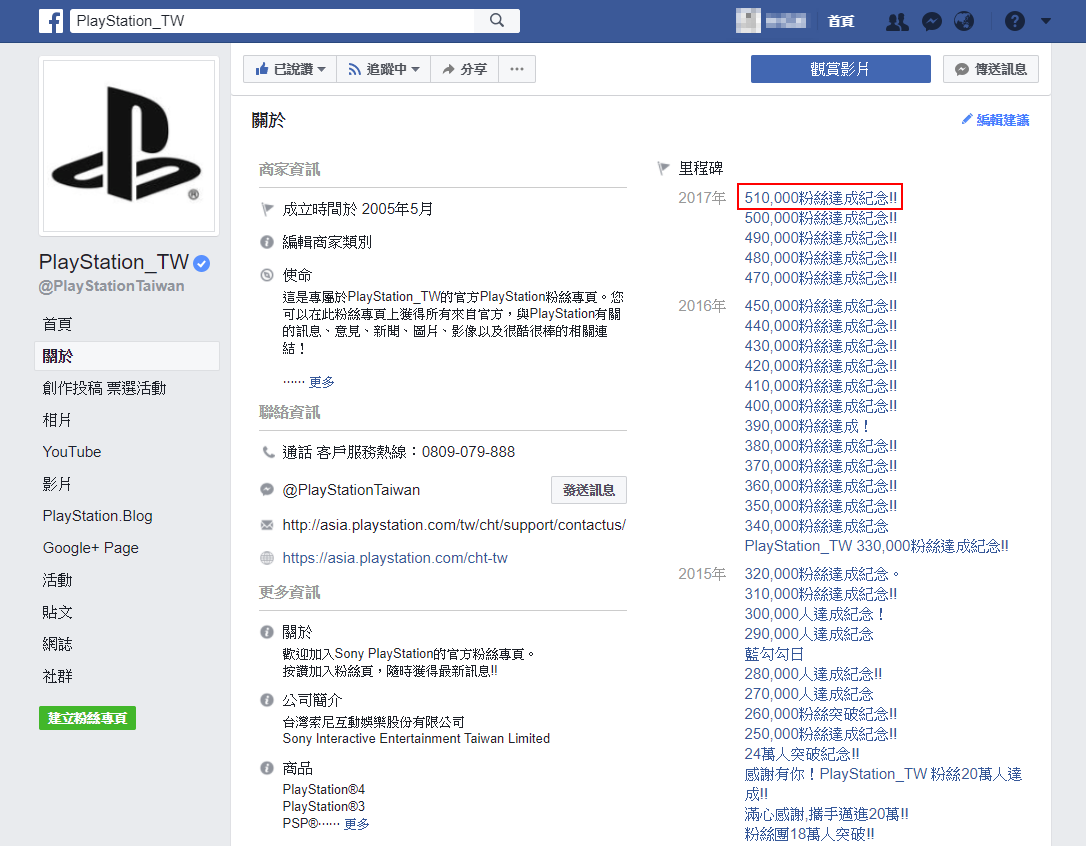Click the Facebook logo icon

coord(51,21)
